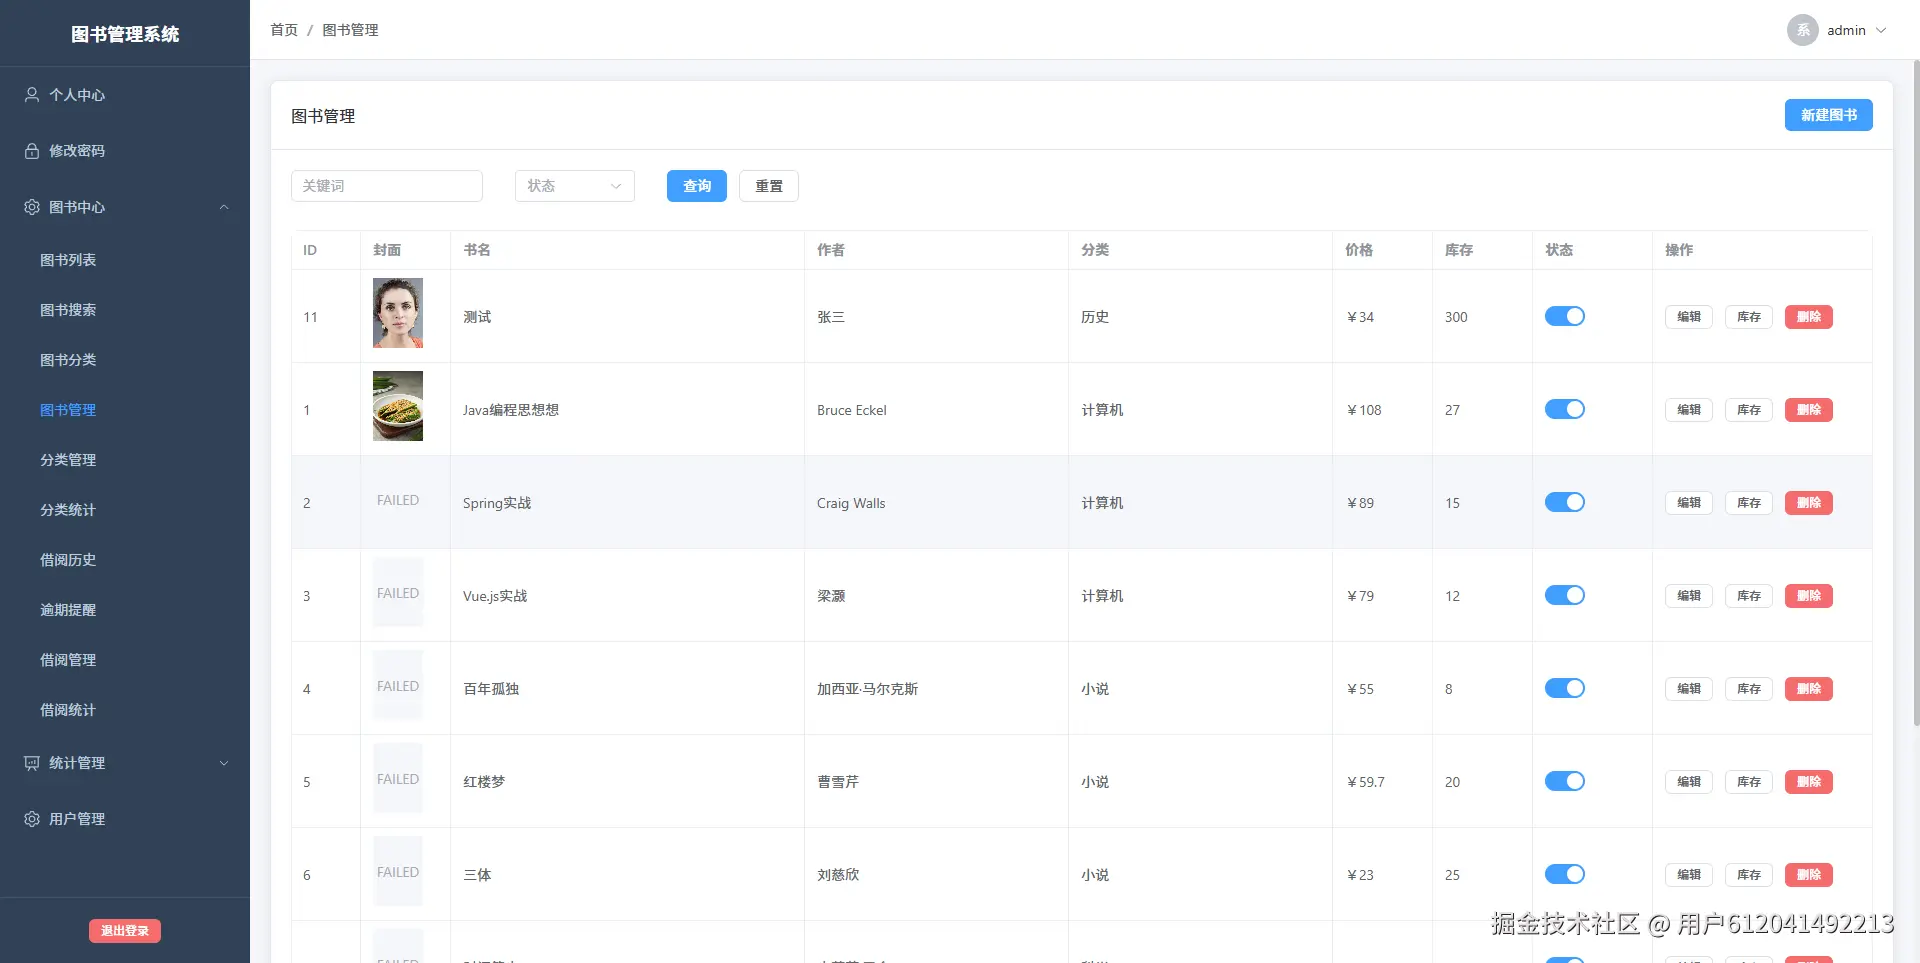Collapse the 图书中心 submenu chevron
1920x963 pixels.
tap(224, 207)
